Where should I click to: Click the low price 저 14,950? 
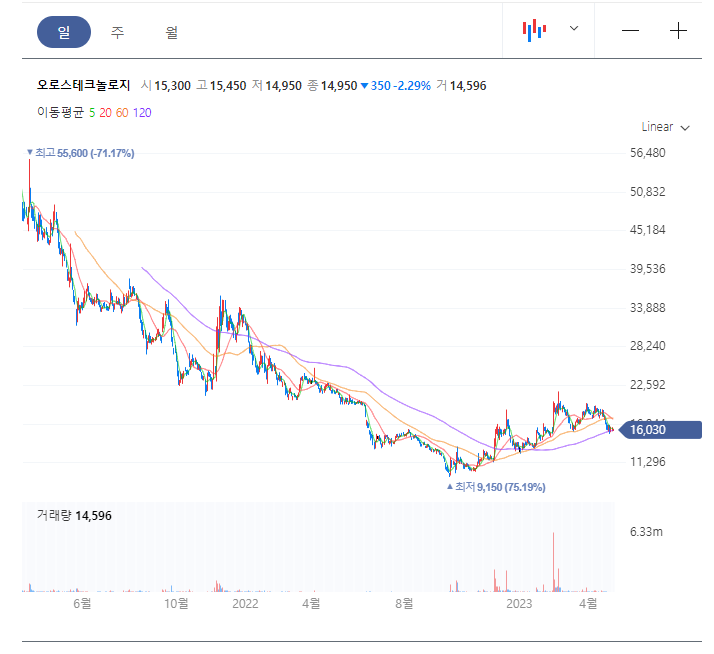277,86
